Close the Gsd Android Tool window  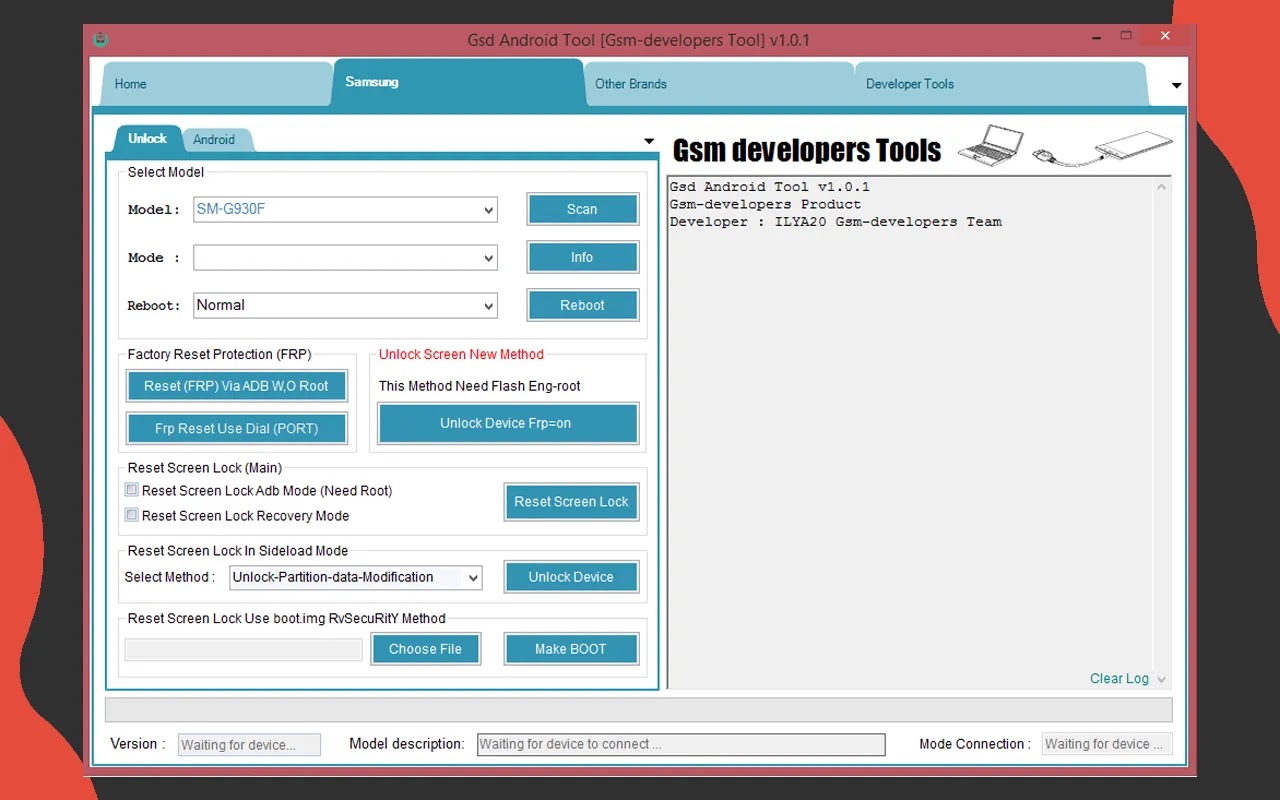1166,37
